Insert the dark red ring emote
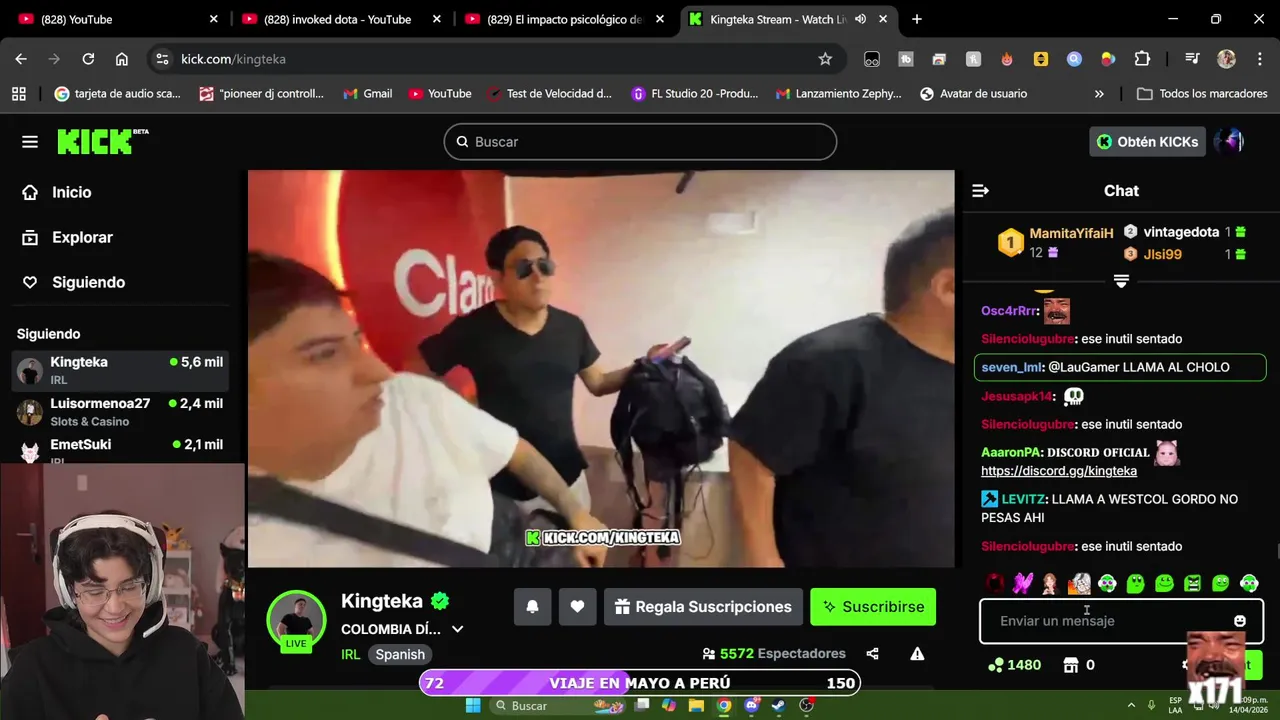The width and height of the screenshot is (1280, 720). click(994, 583)
